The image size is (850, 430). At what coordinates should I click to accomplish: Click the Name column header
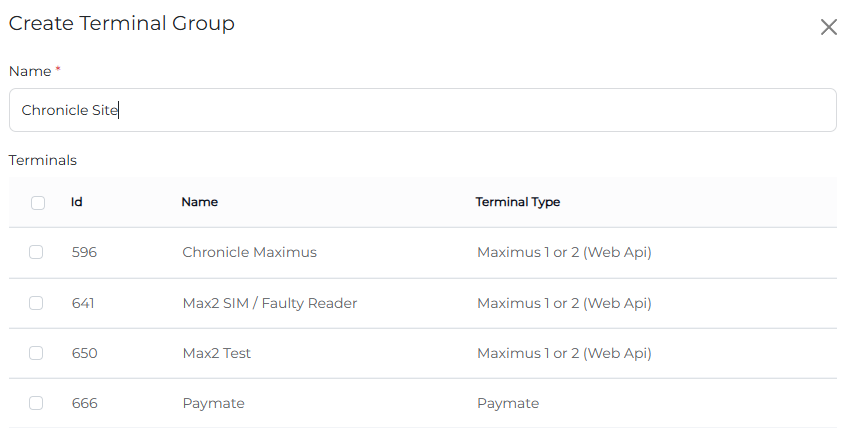coord(199,202)
